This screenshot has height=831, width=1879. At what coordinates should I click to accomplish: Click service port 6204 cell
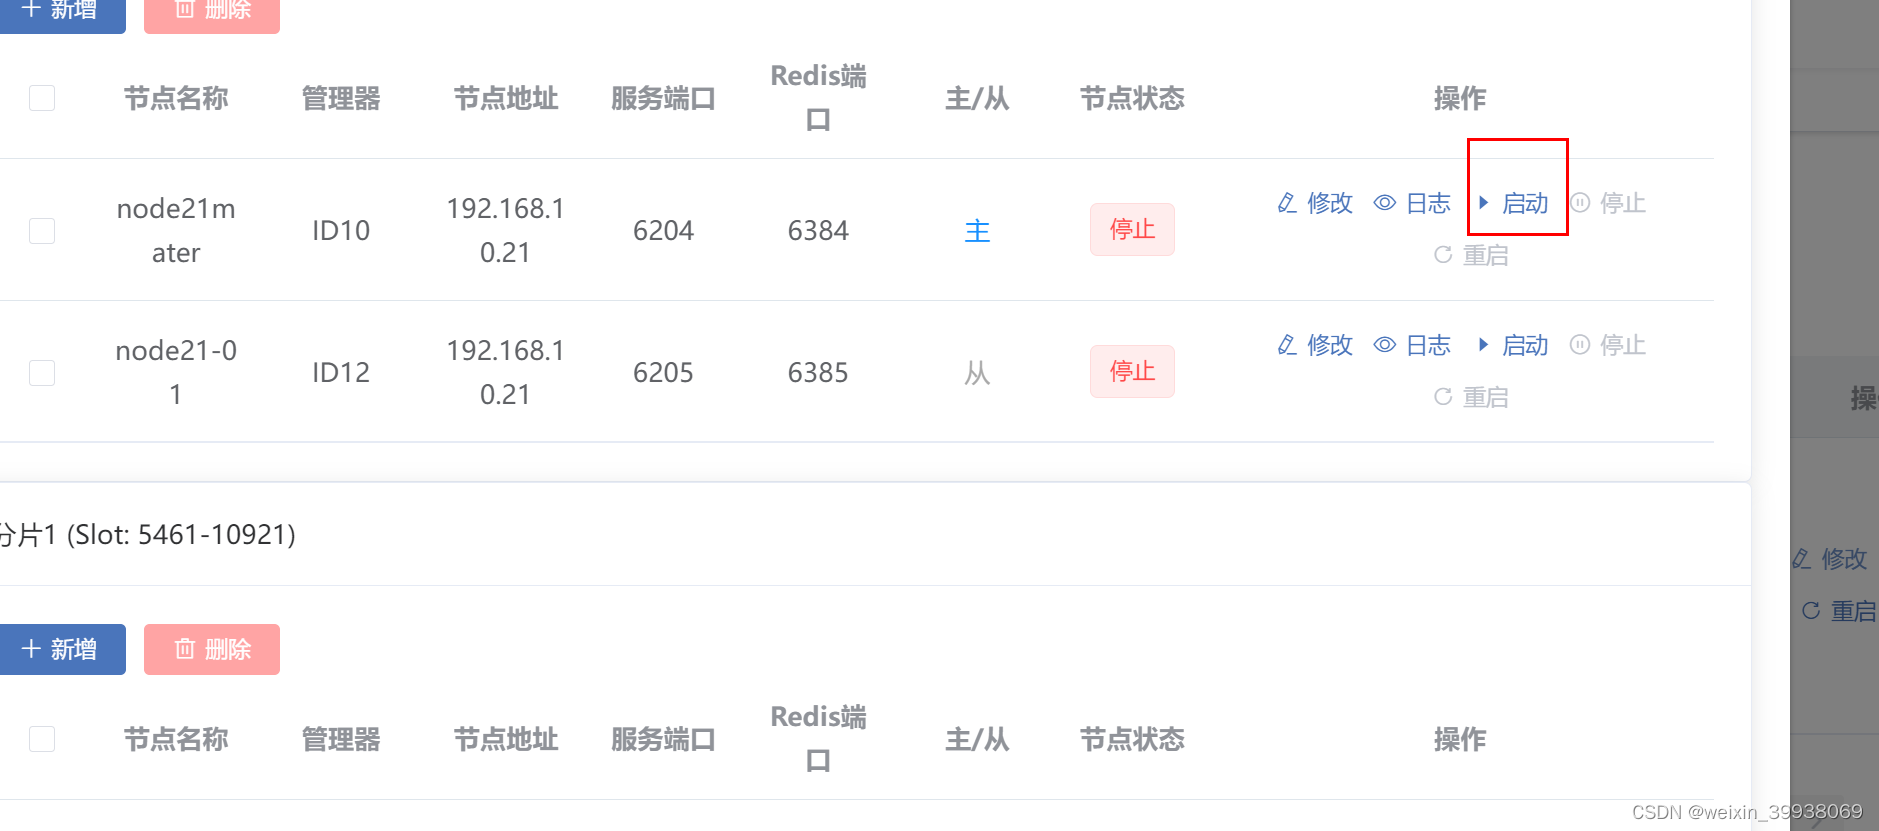[663, 231]
